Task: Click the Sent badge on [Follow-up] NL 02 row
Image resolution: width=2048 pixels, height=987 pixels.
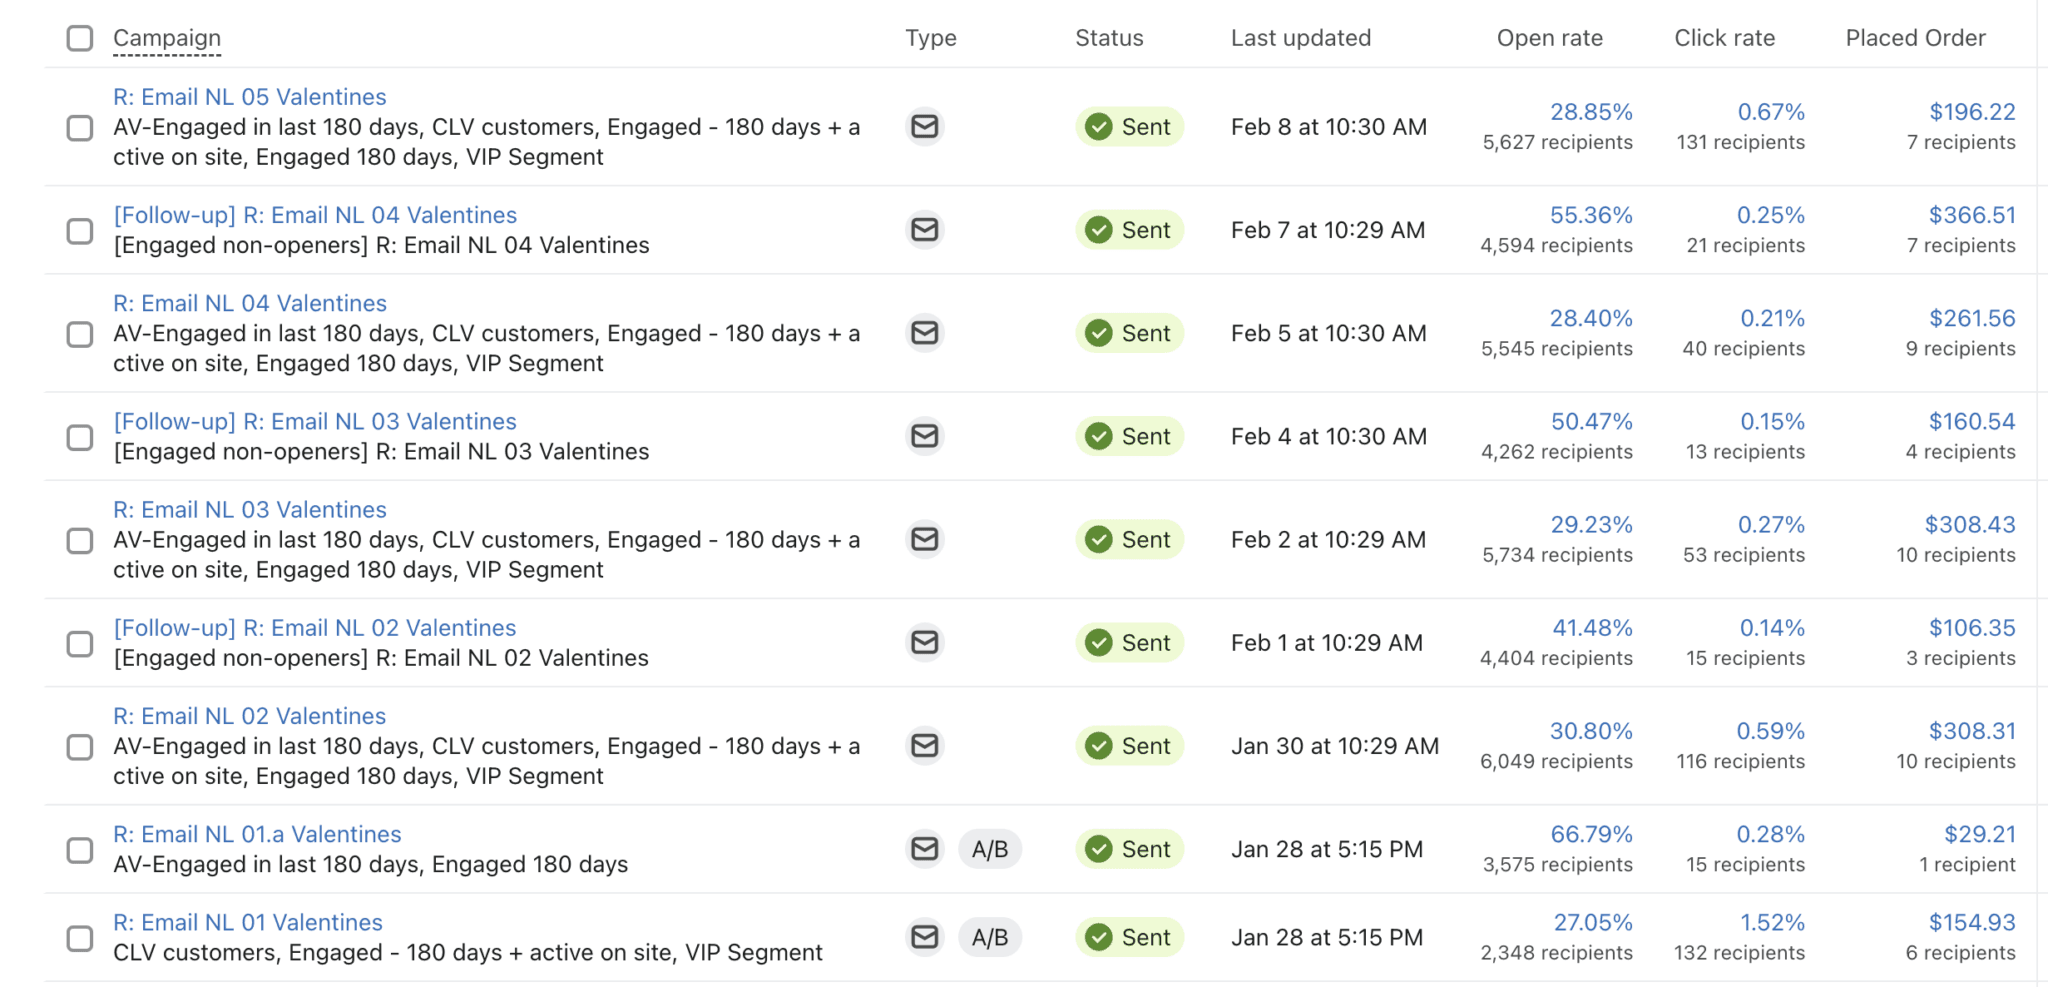Action: coord(1129,642)
